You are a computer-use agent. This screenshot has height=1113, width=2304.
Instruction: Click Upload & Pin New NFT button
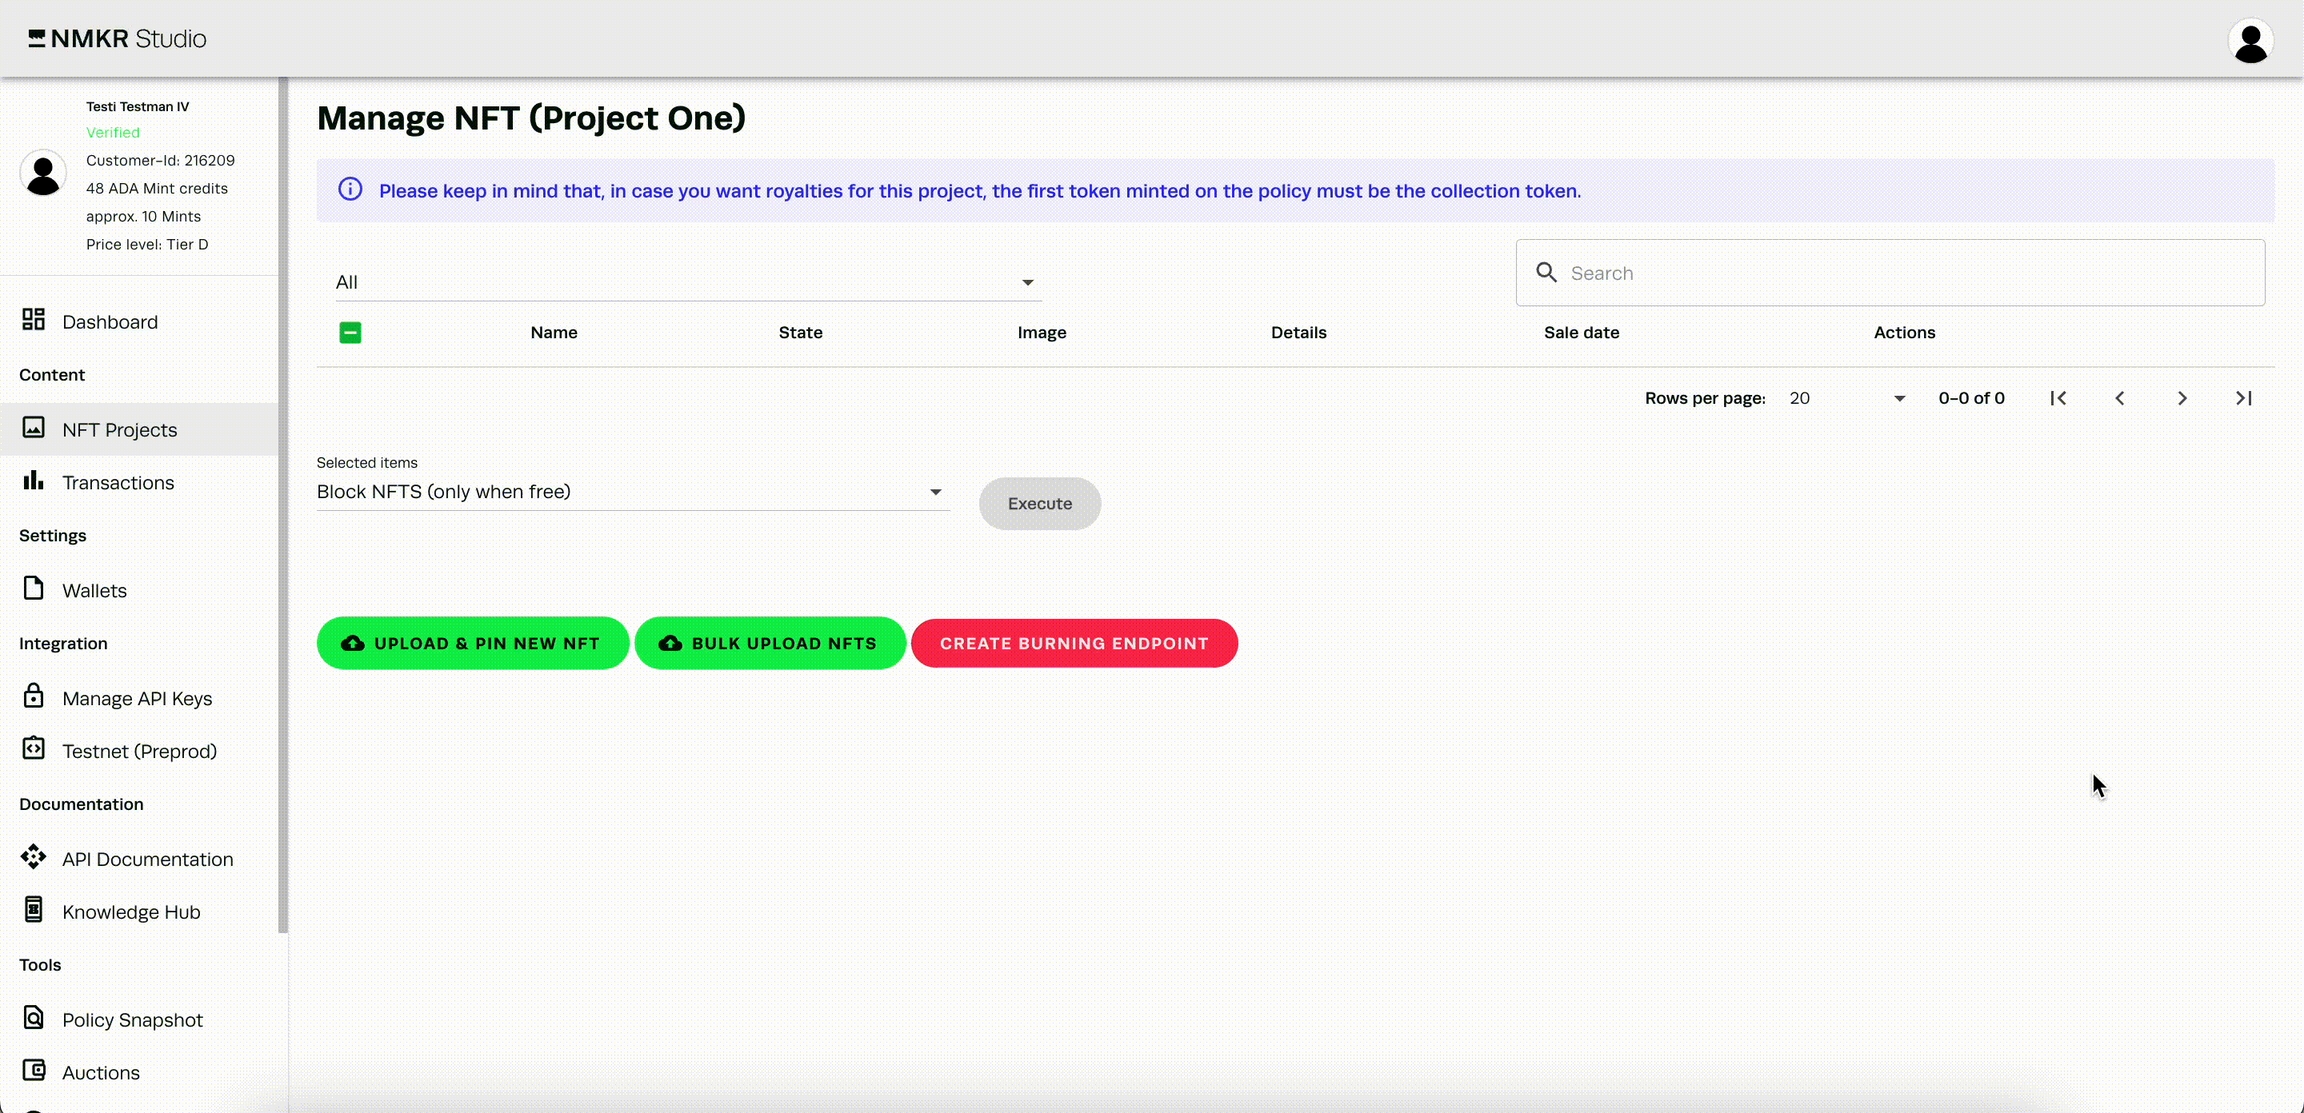472,643
